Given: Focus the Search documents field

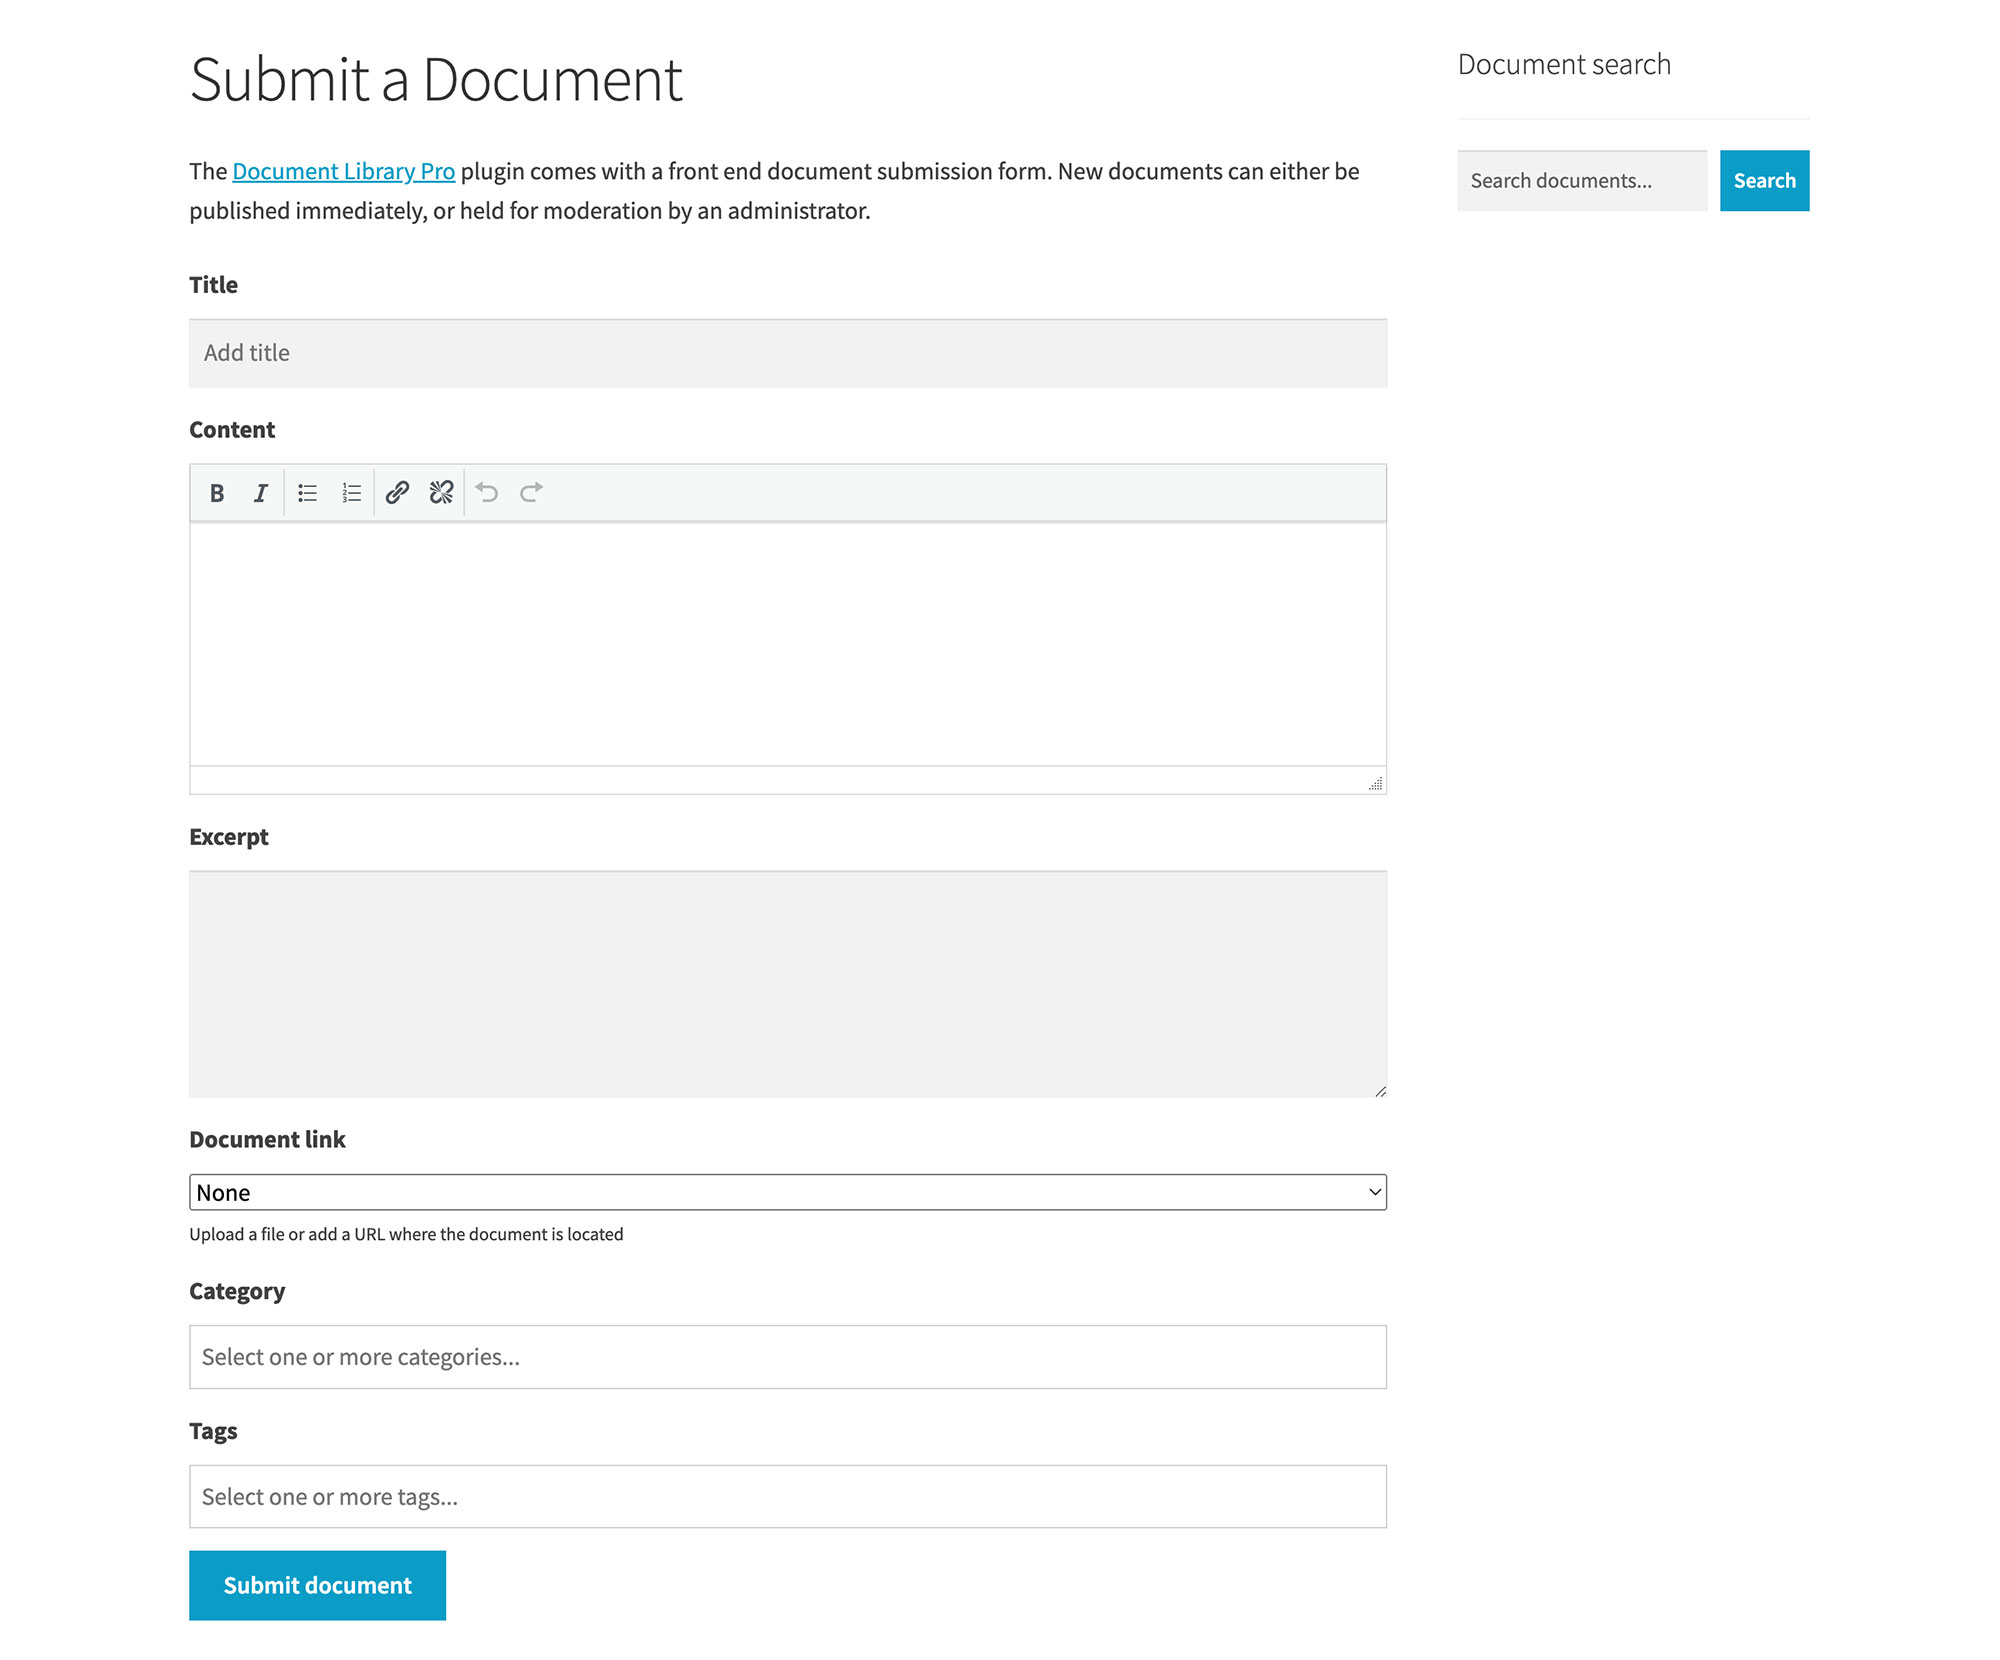Looking at the screenshot, I should click(x=1582, y=181).
